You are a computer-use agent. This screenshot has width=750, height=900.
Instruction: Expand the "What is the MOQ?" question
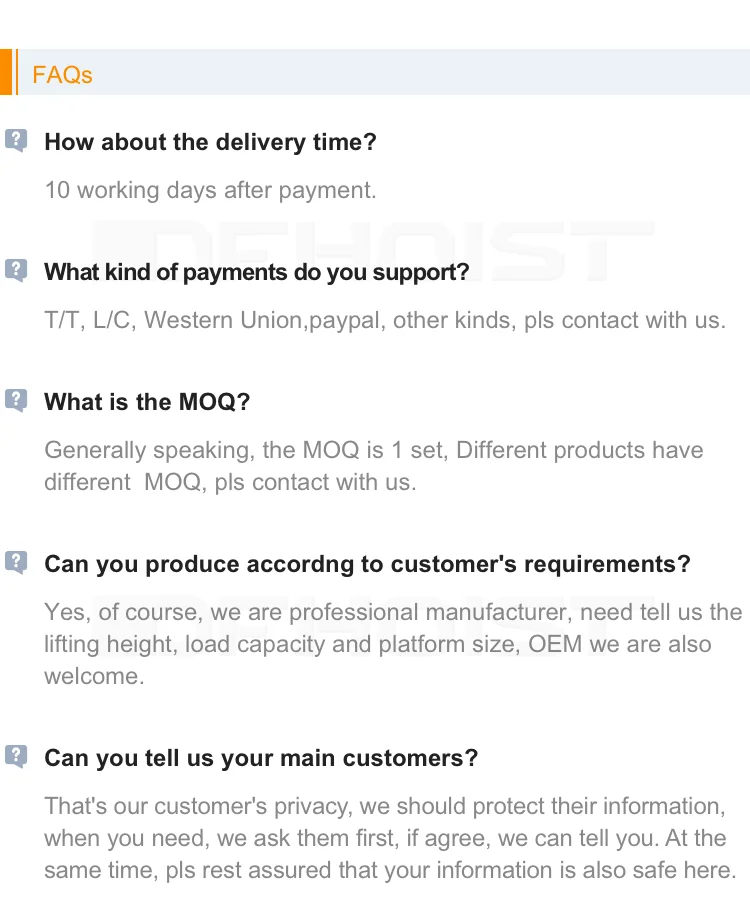pyautogui.click(x=147, y=402)
